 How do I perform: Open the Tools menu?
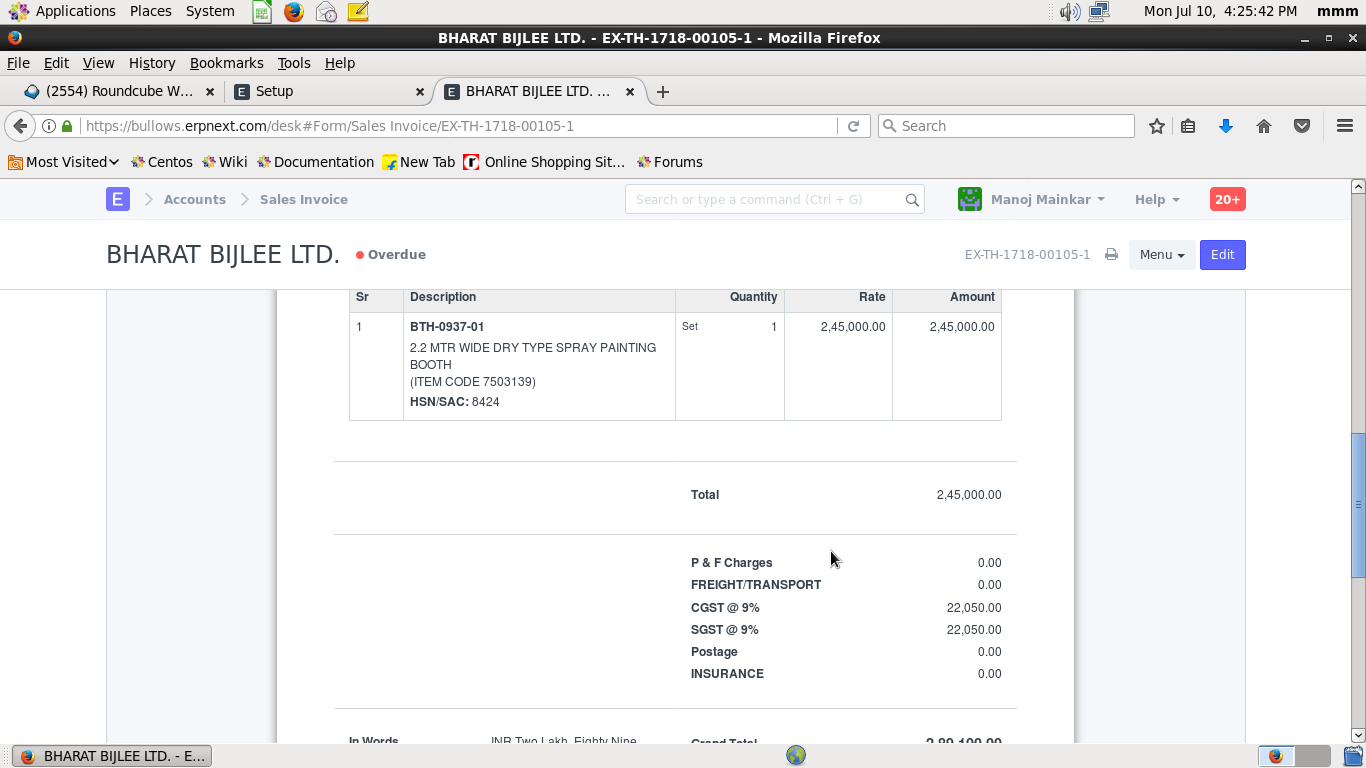click(x=294, y=63)
